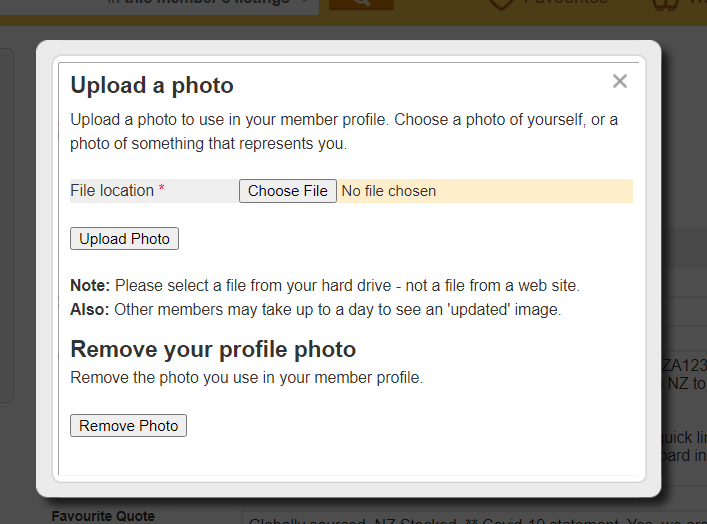Click the 'Remove the photo you use' description

click(x=246, y=378)
